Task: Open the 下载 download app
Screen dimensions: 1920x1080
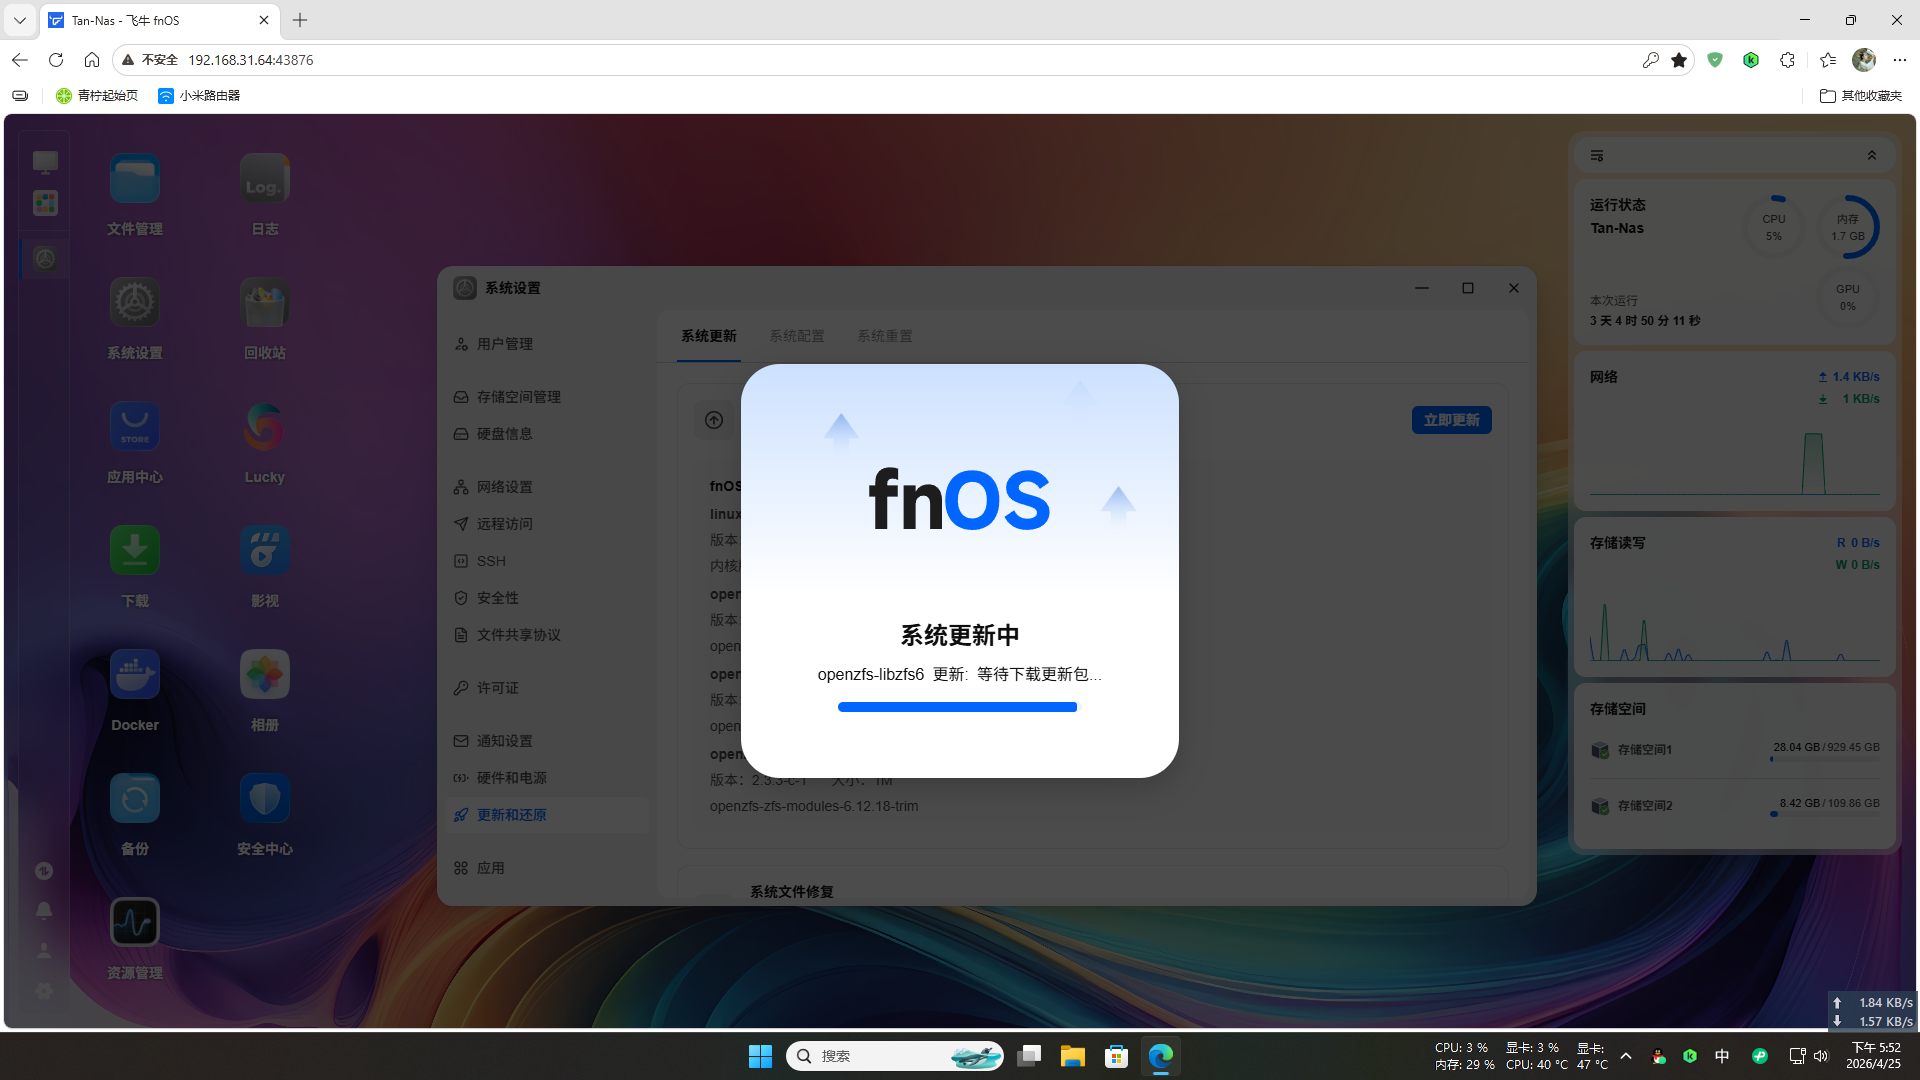Action: [135, 551]
